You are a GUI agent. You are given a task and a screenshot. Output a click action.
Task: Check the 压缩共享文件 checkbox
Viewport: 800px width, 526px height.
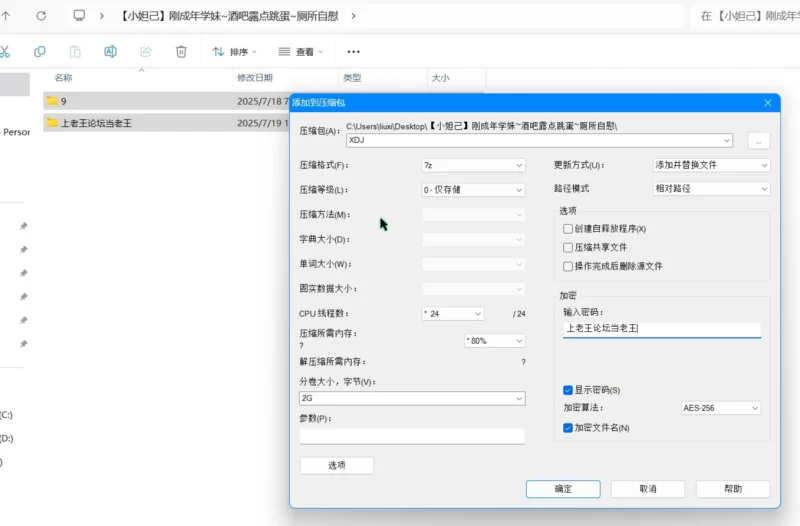coord(568,247)
